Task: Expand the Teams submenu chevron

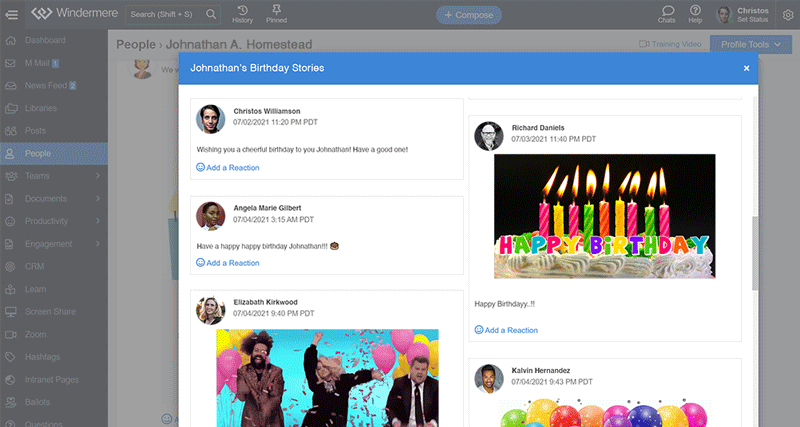Action: (x=97, y=176)
